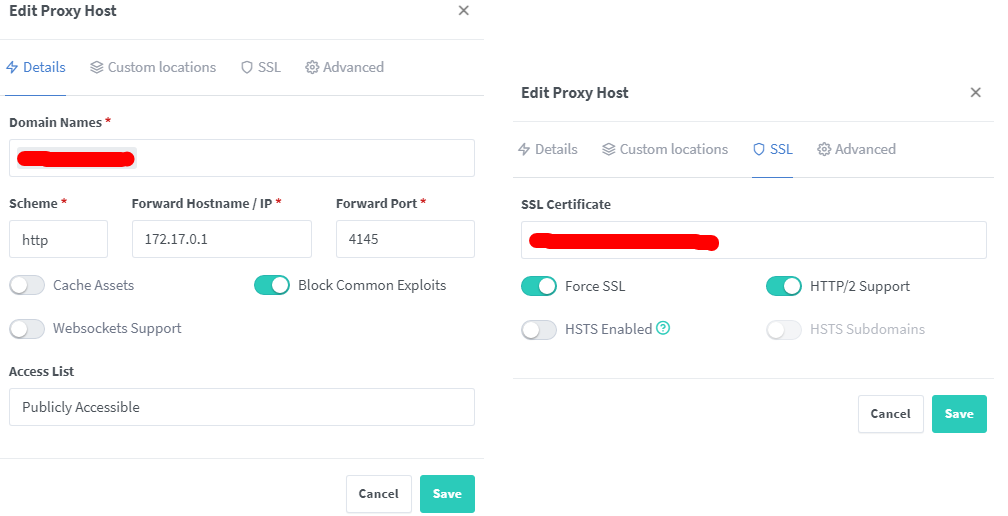The width and height of the screenshot is (1008, 516).
Task: Open the Details tab in left dialog
Action: pos(36,68)
